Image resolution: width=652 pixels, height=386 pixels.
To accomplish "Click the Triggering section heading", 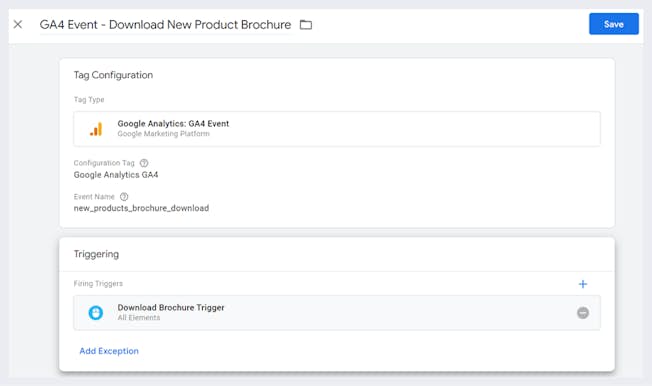I will click(x=96, y=254).
